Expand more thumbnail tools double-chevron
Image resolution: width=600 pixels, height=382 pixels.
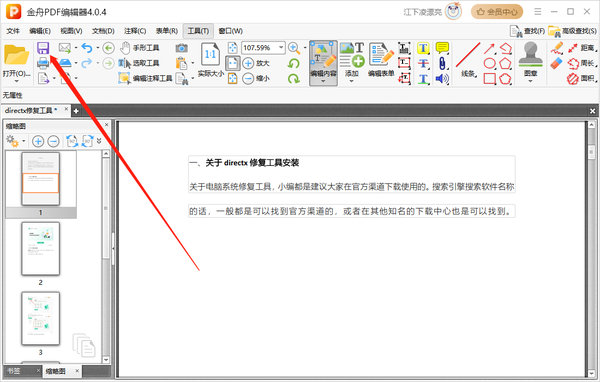click(99, 141)
